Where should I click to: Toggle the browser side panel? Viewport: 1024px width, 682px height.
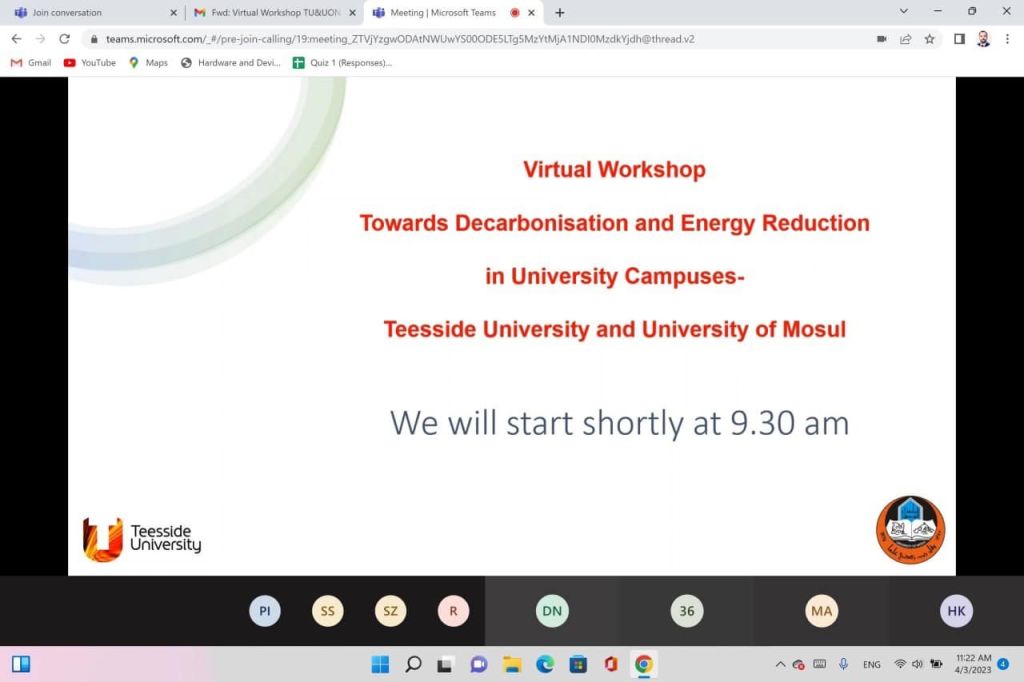coord(959,39)
